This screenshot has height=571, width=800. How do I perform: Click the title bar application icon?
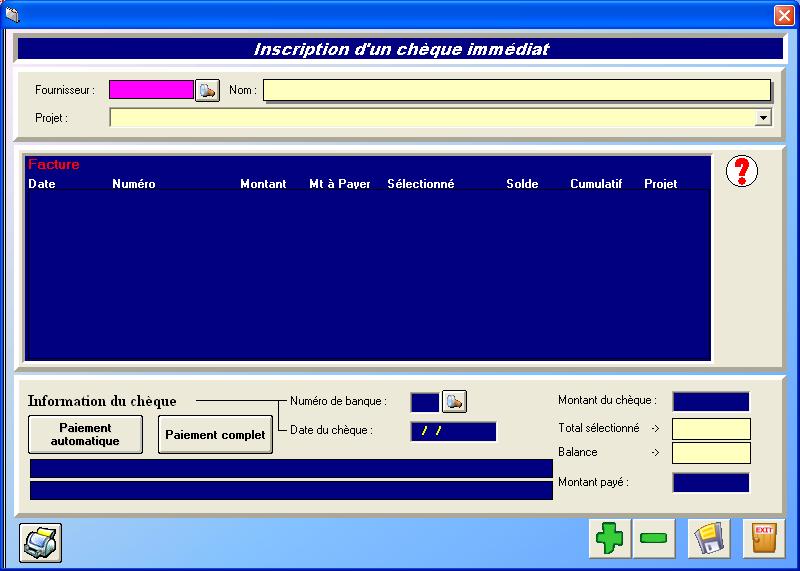point(12,14)
